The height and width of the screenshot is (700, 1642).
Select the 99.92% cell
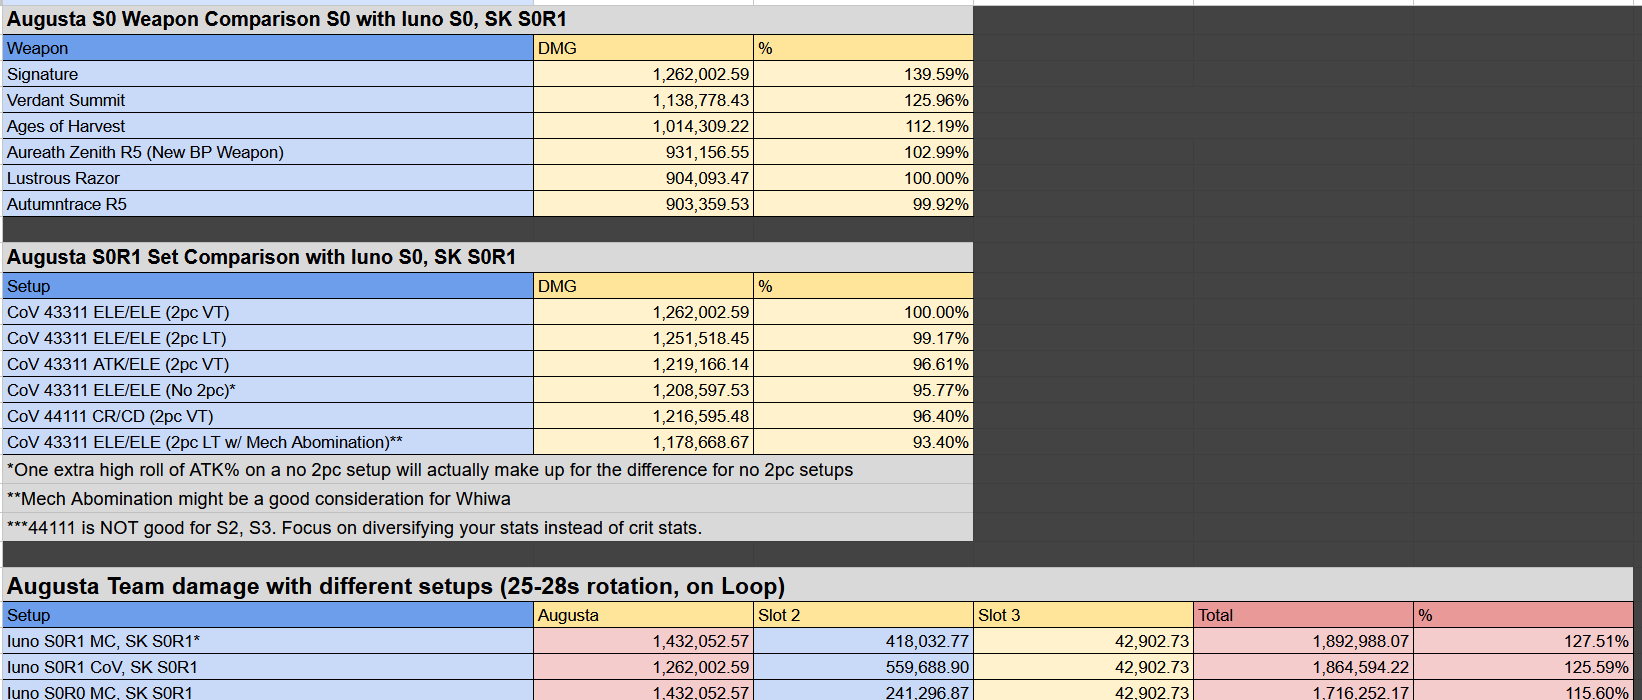[x=863, y=204]
